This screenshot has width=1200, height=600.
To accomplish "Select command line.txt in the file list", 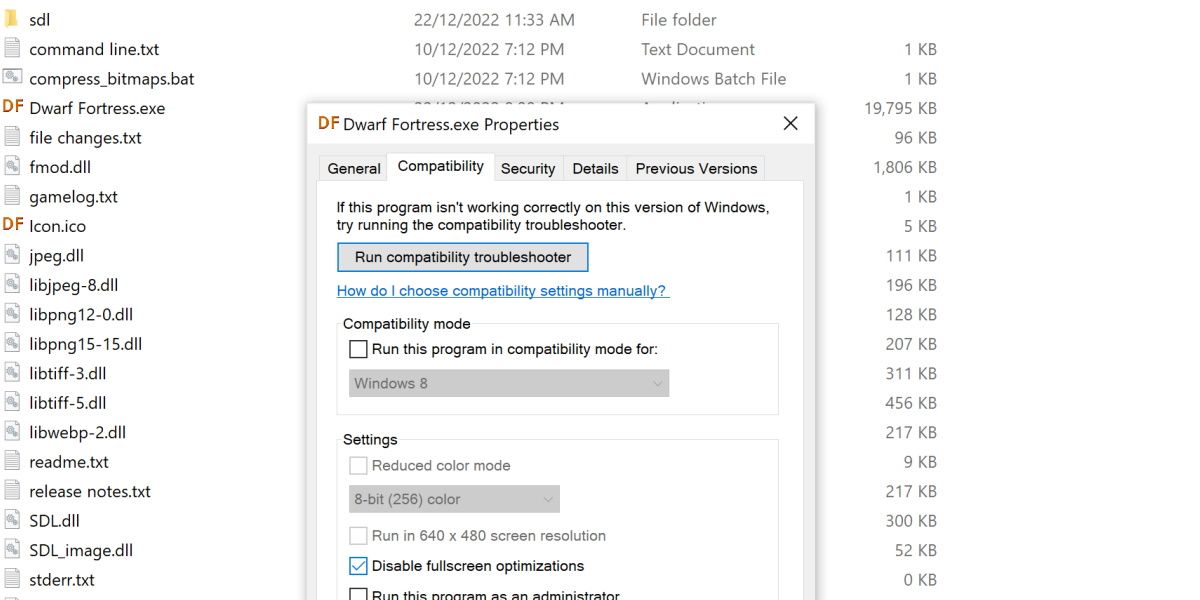I will tap(94, 49).
